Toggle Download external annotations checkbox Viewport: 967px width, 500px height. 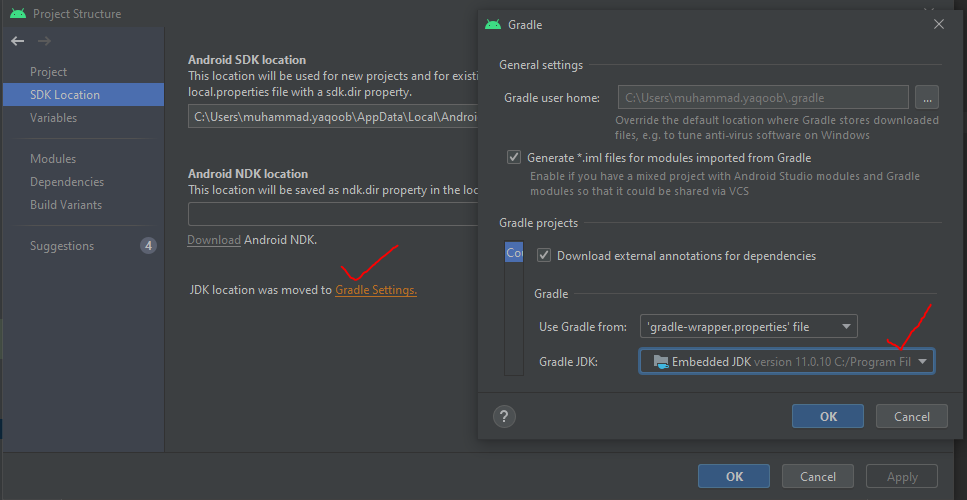544,255
